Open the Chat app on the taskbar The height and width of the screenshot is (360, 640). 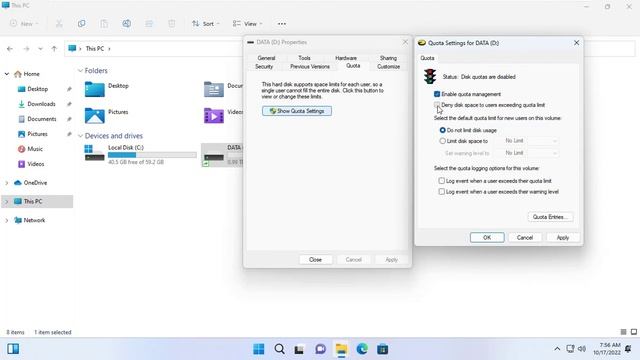[320, 349]
